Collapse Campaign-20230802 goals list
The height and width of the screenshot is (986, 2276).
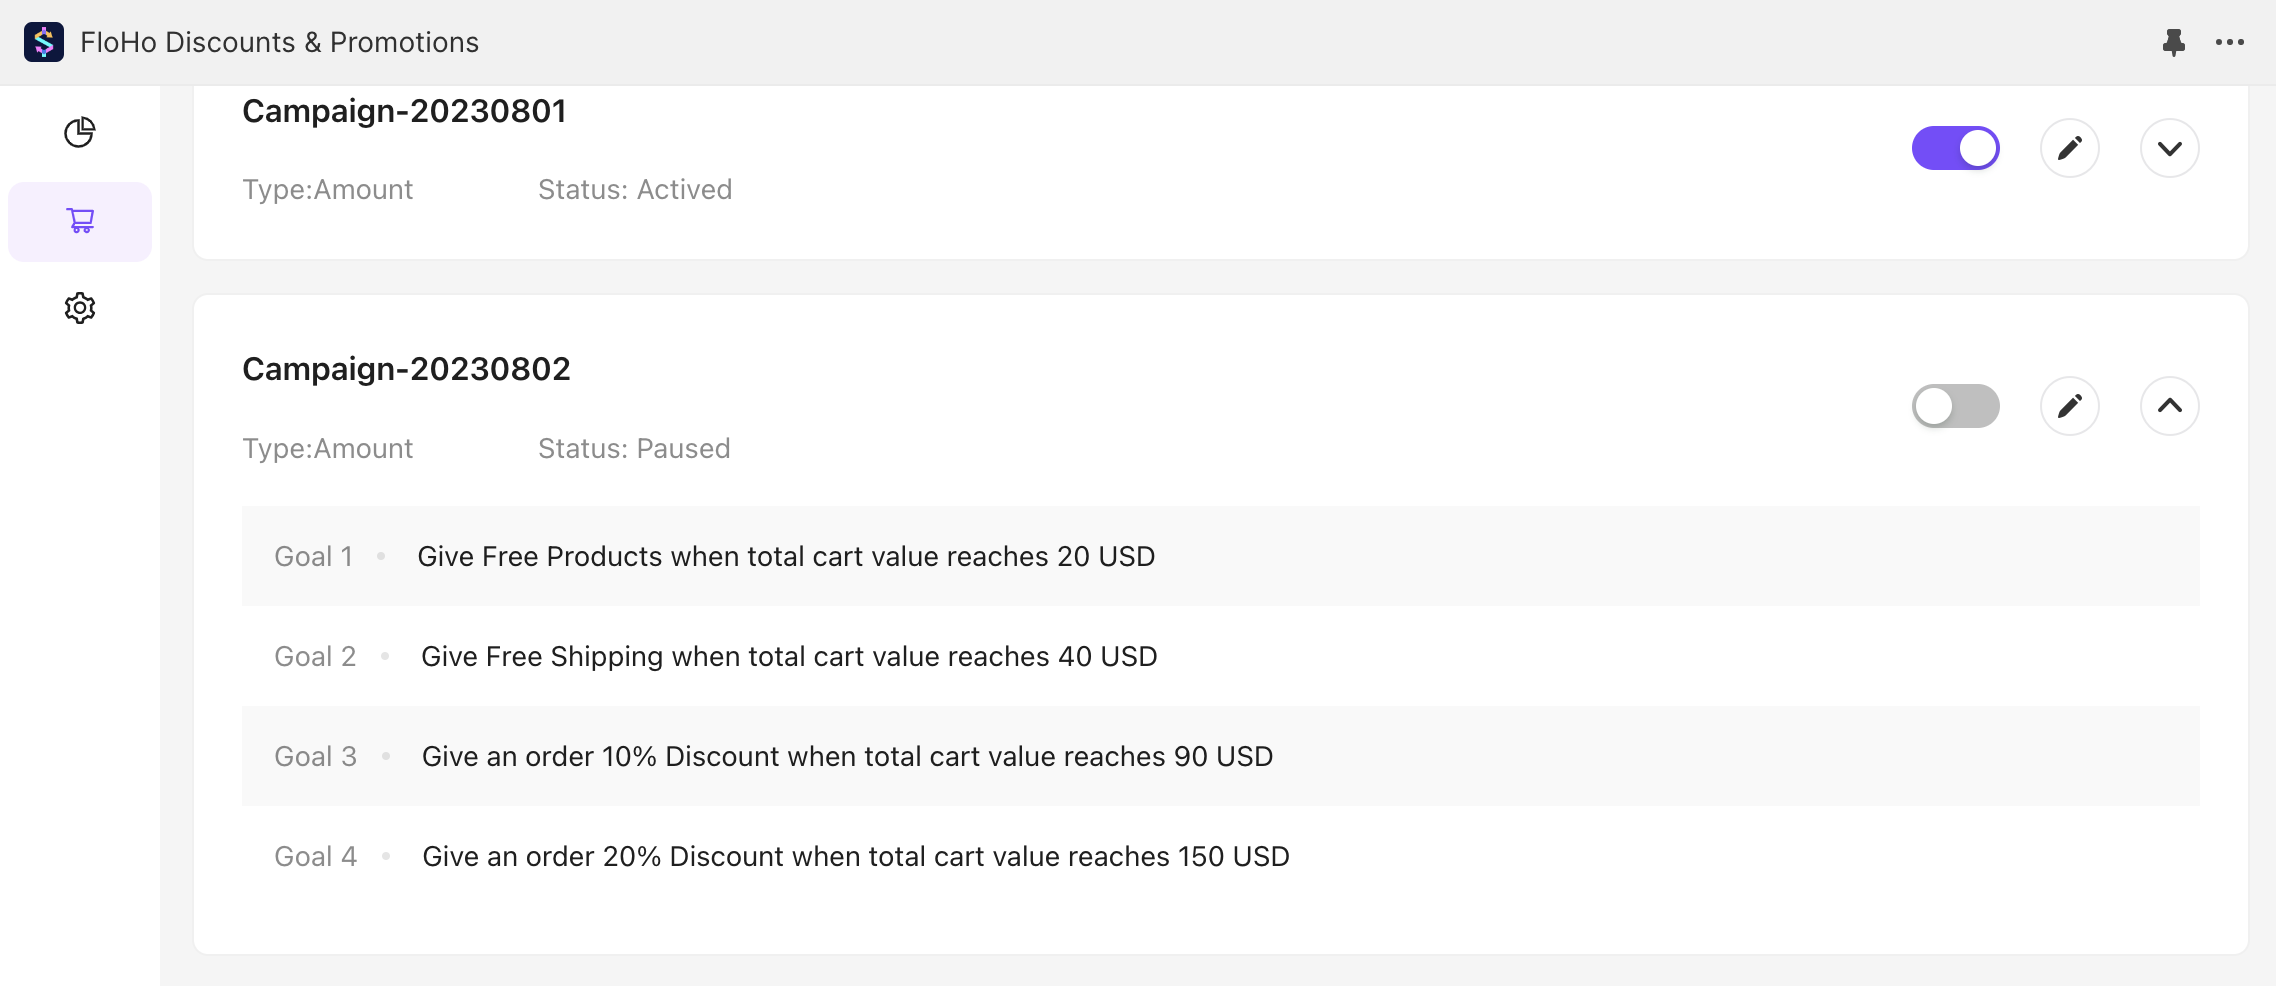click(2169, 406)
